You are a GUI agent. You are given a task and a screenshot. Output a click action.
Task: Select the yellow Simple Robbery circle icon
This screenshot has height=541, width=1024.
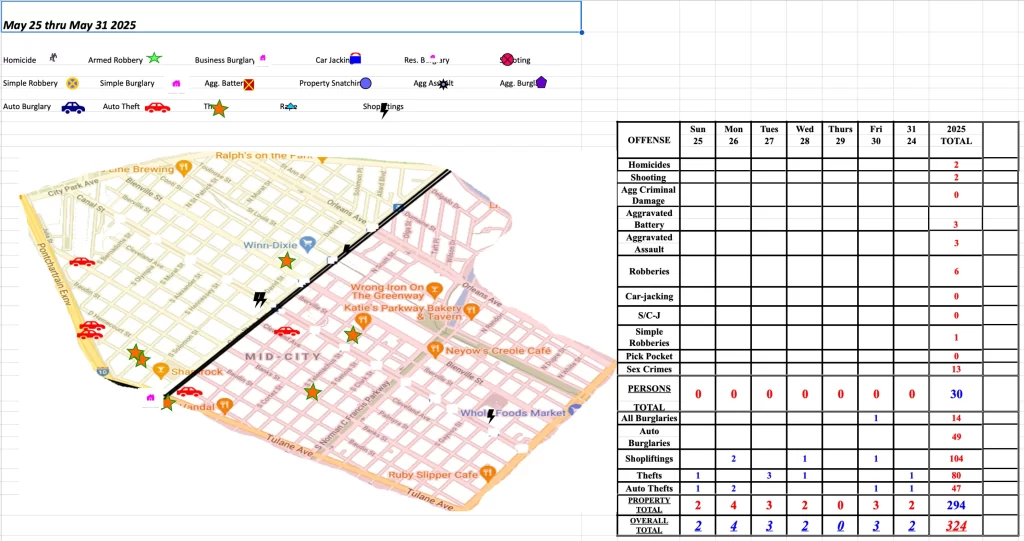tap(72, 83)
